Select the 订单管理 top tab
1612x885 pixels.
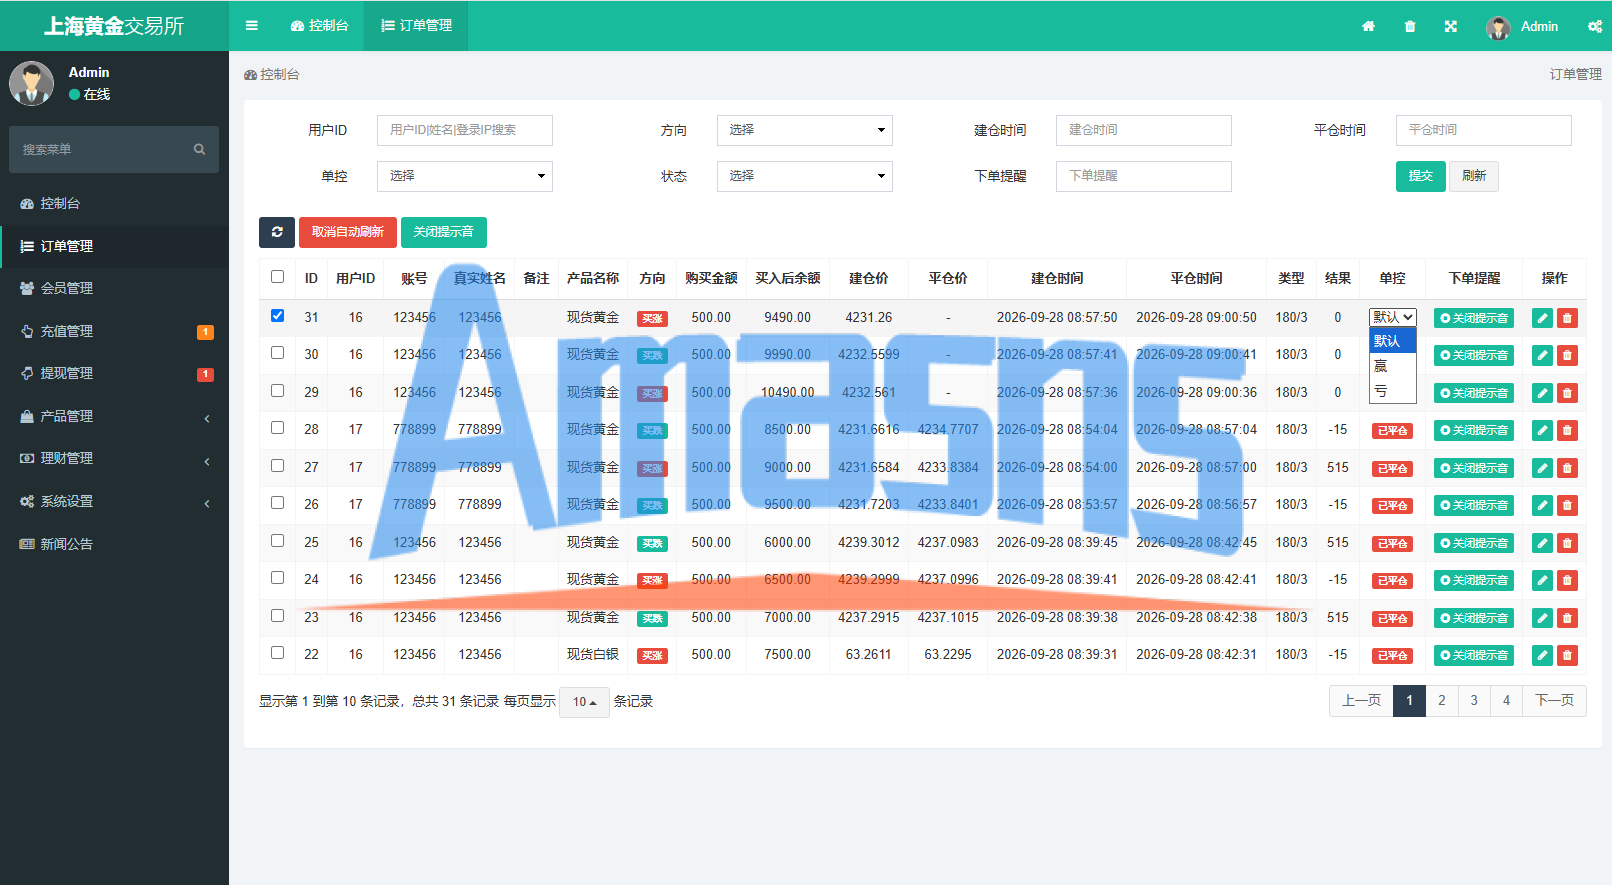pos(417,26)
